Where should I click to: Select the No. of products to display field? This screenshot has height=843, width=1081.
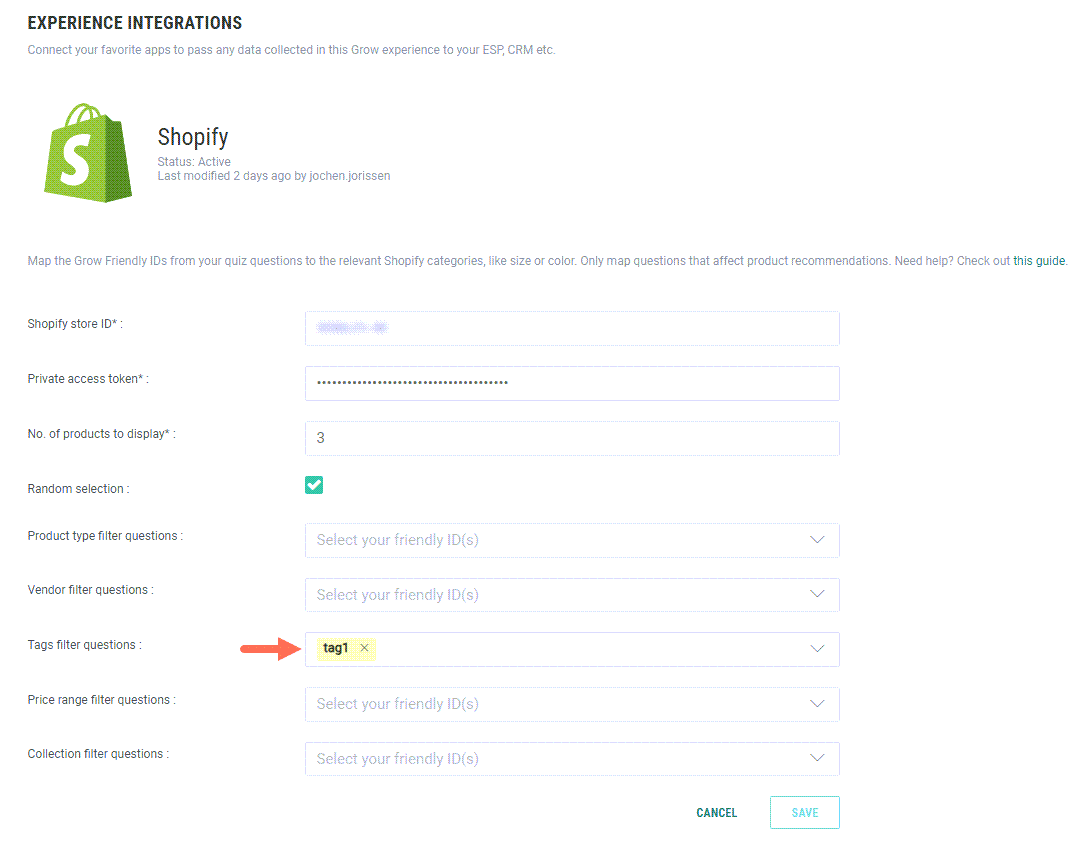[571, 438]
